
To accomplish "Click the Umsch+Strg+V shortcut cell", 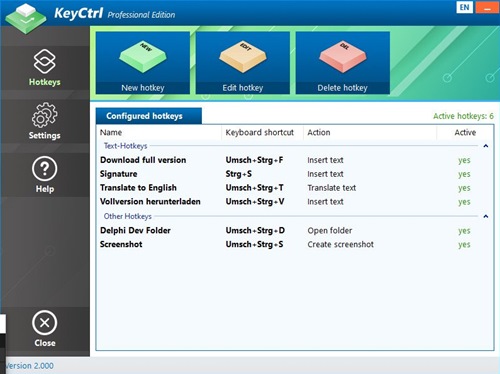I will (x=255, y=202).
